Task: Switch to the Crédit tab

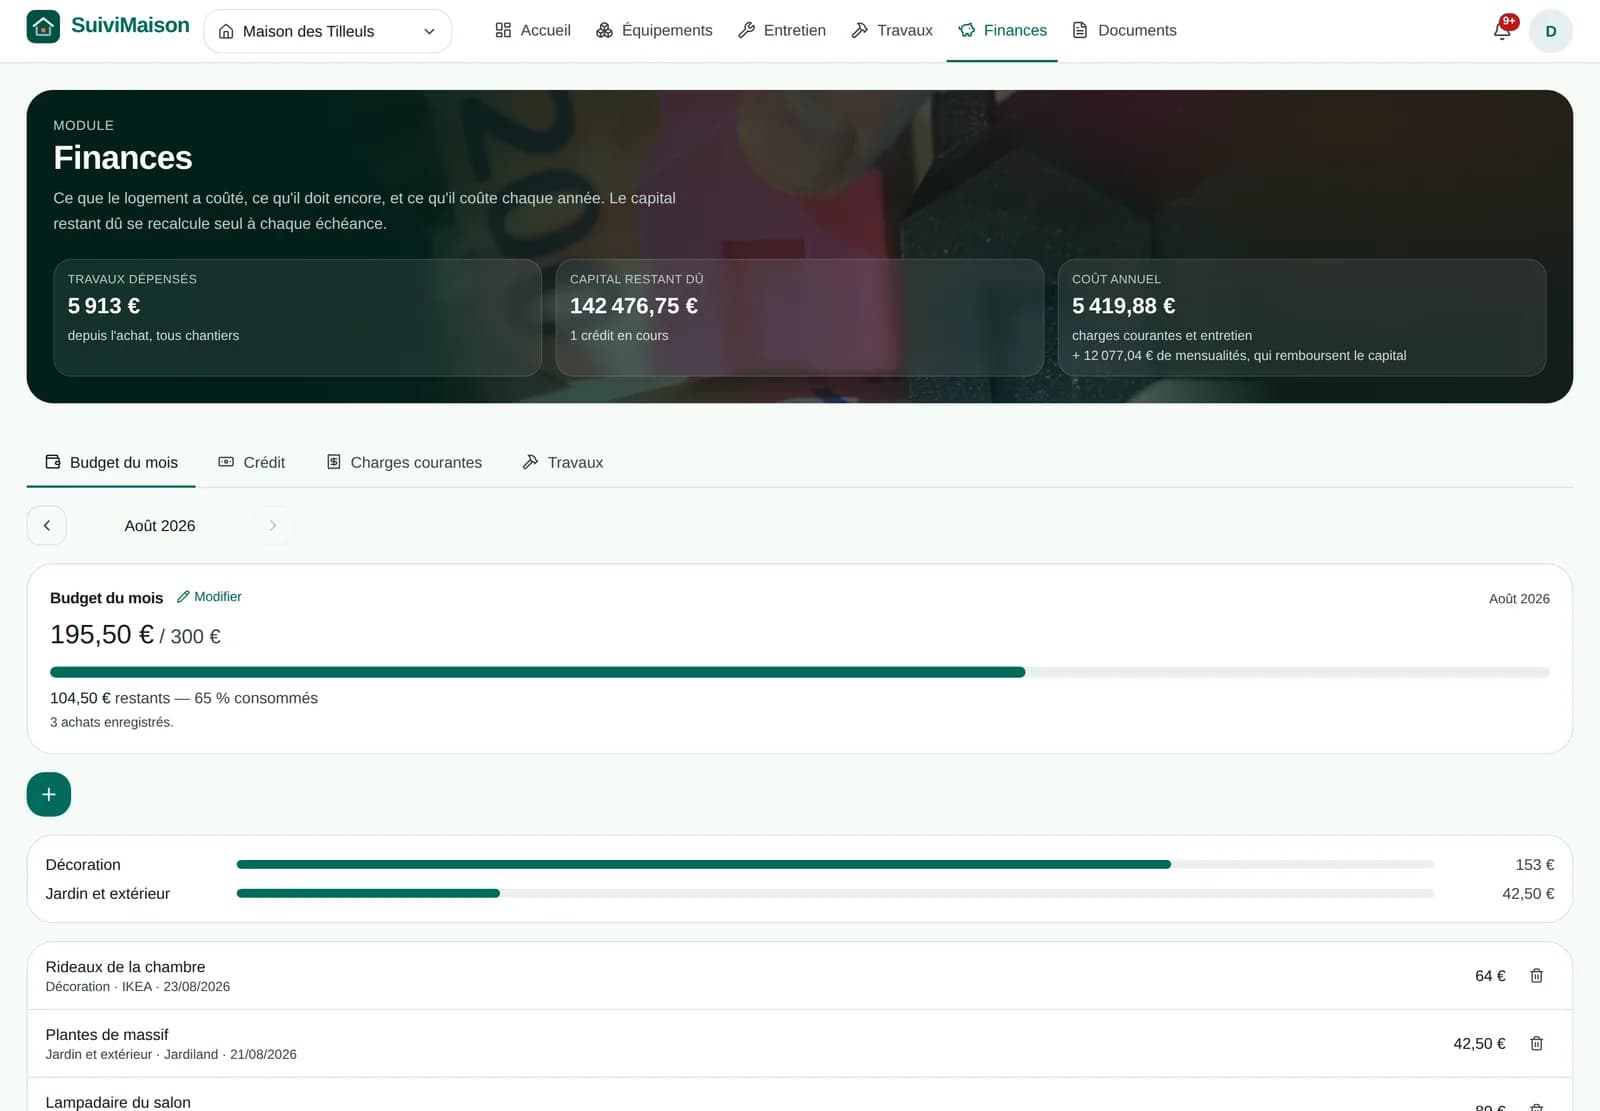Action: (252, 462)
